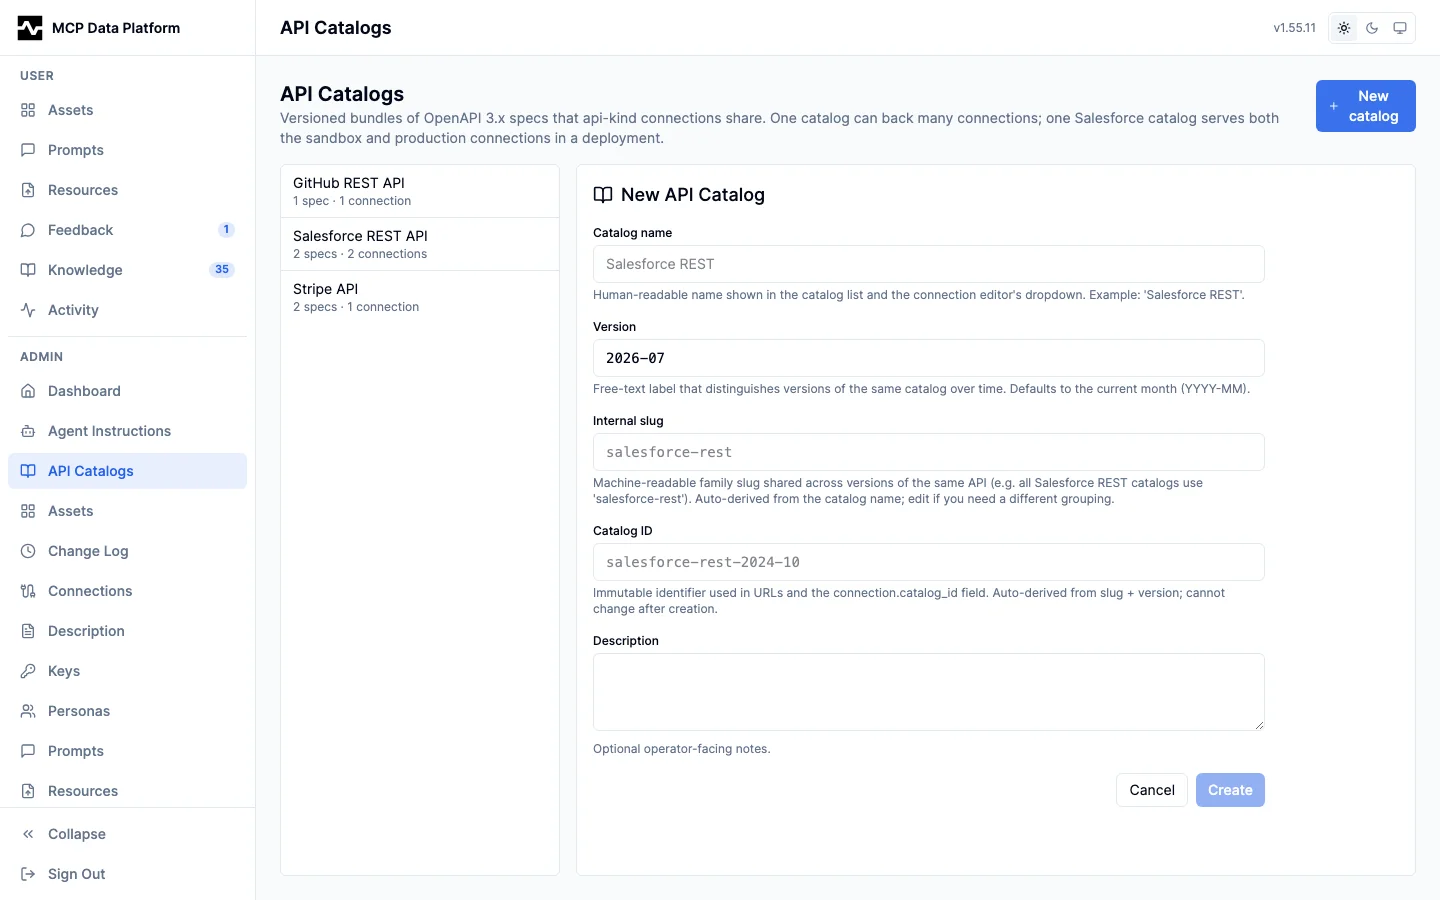This screenshot has height=900, width=1440.
Task: Click the New catalog button
Action: click(1366, 106)
